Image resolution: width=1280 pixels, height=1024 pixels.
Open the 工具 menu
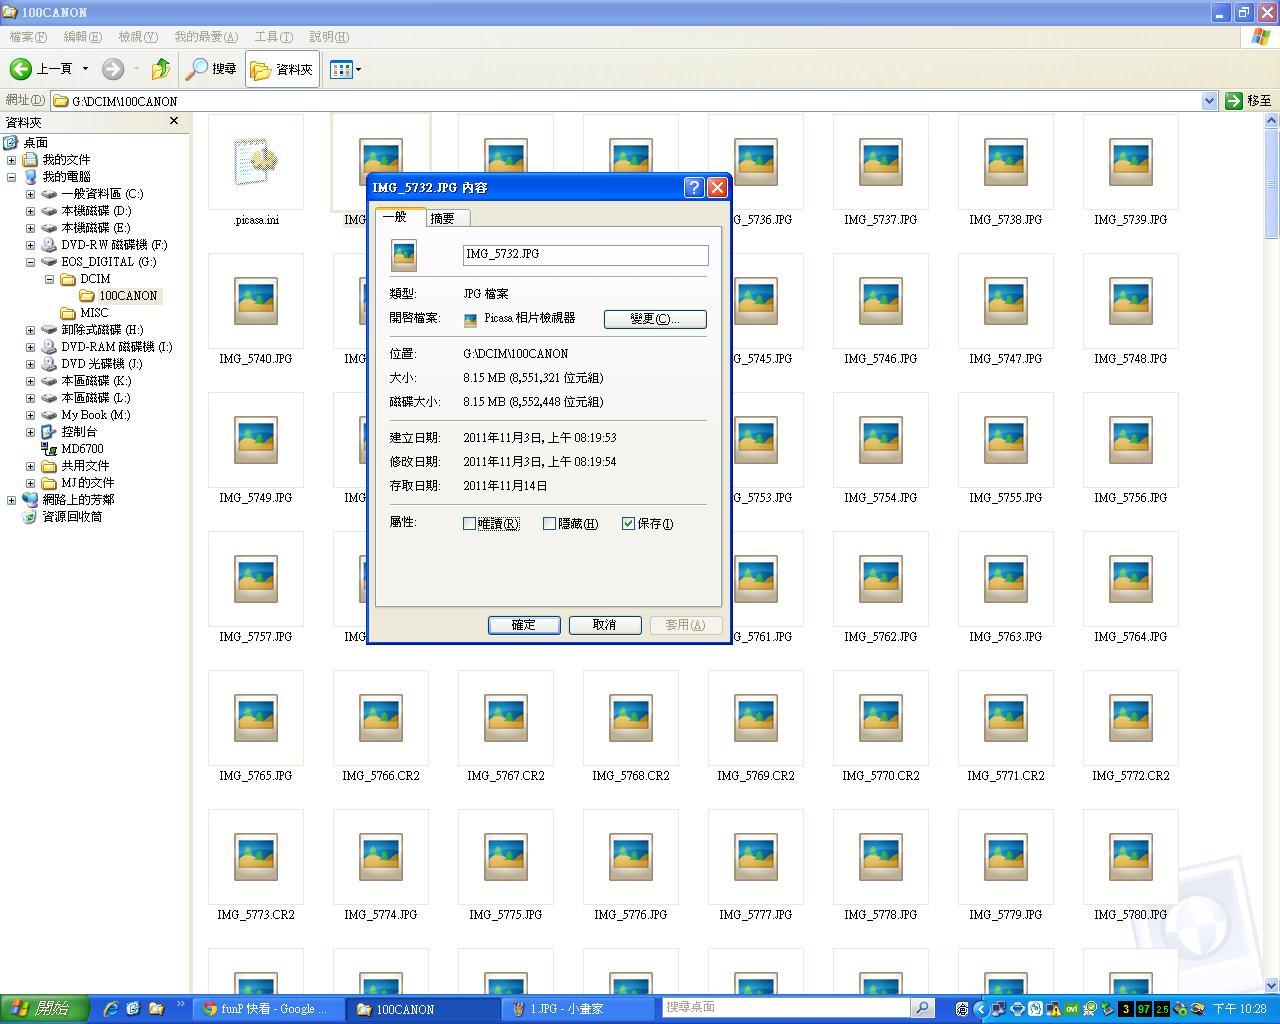click(274, 37)
